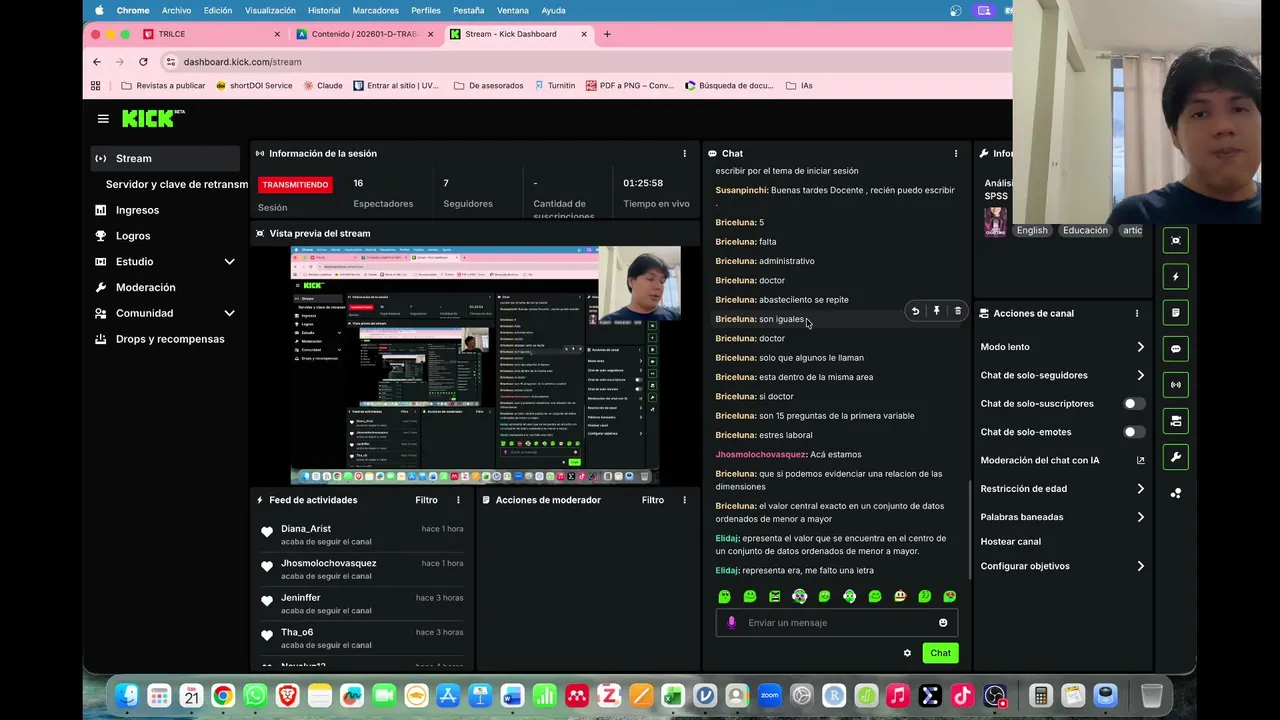Open Finder from the dock

127,695
